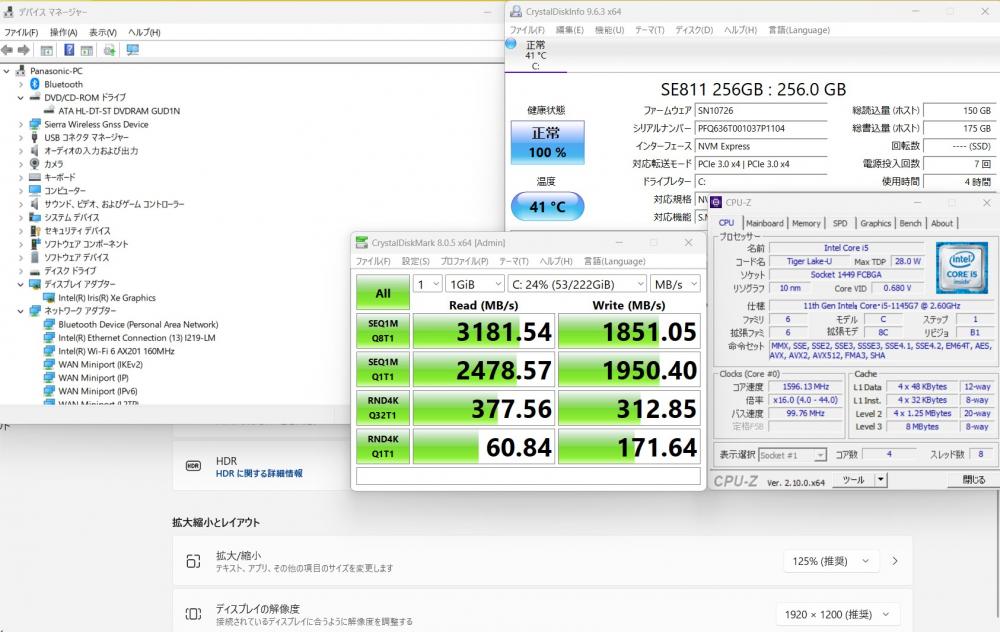Open Help via the blue question mark icon

[x=69, y=50]
